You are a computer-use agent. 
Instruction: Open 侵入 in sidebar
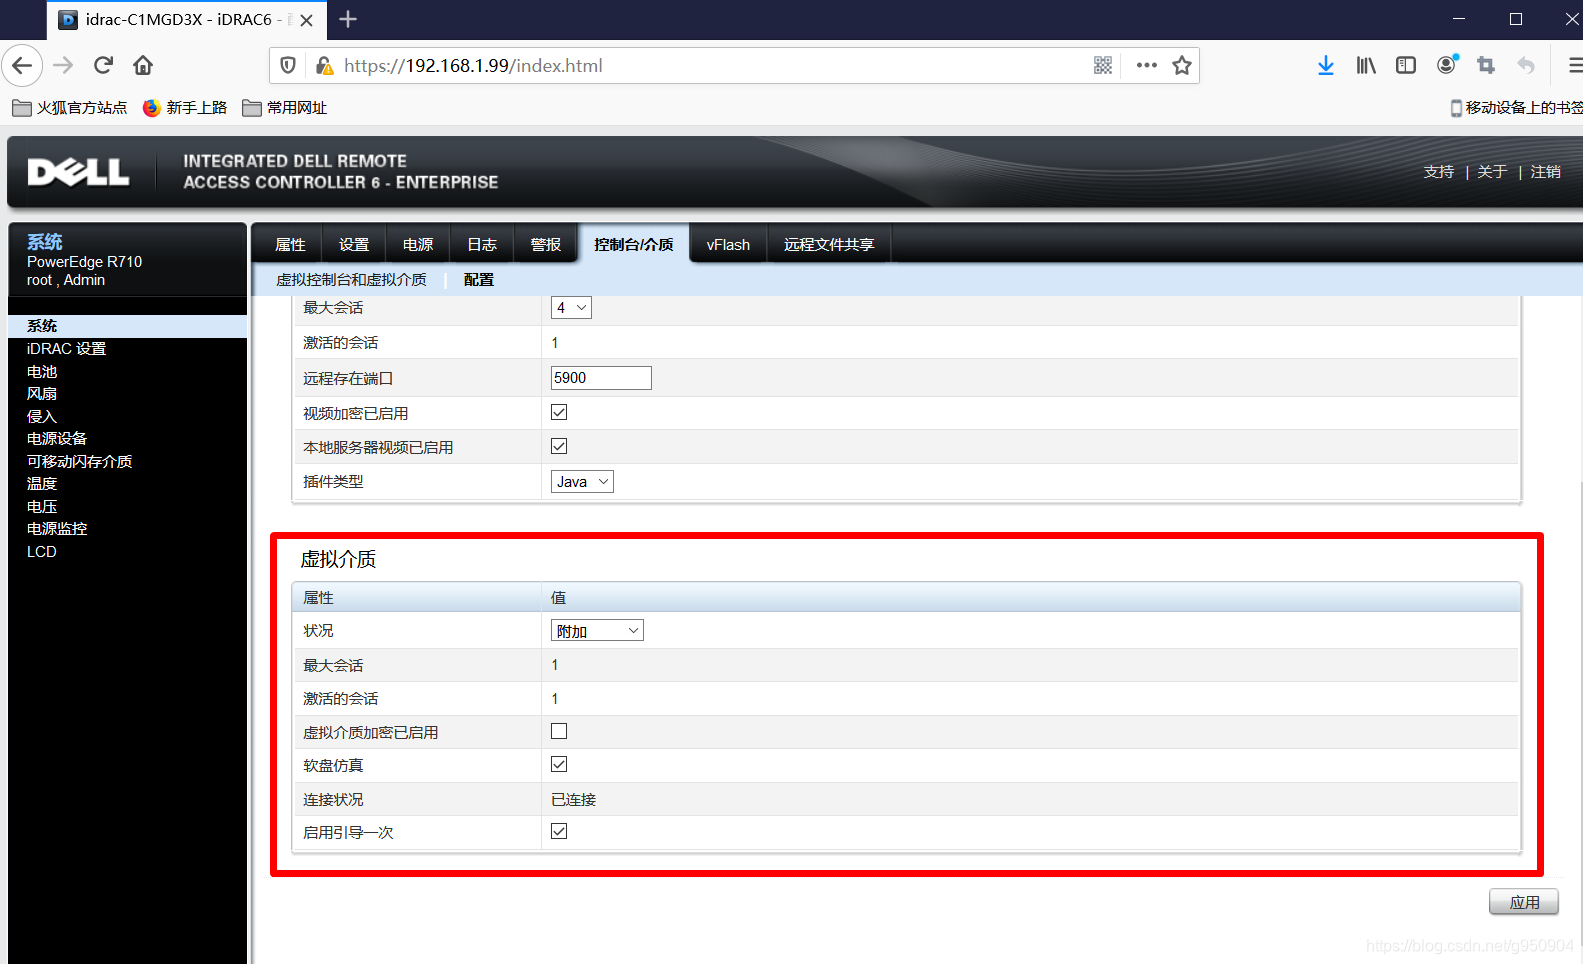click(42, 417)
